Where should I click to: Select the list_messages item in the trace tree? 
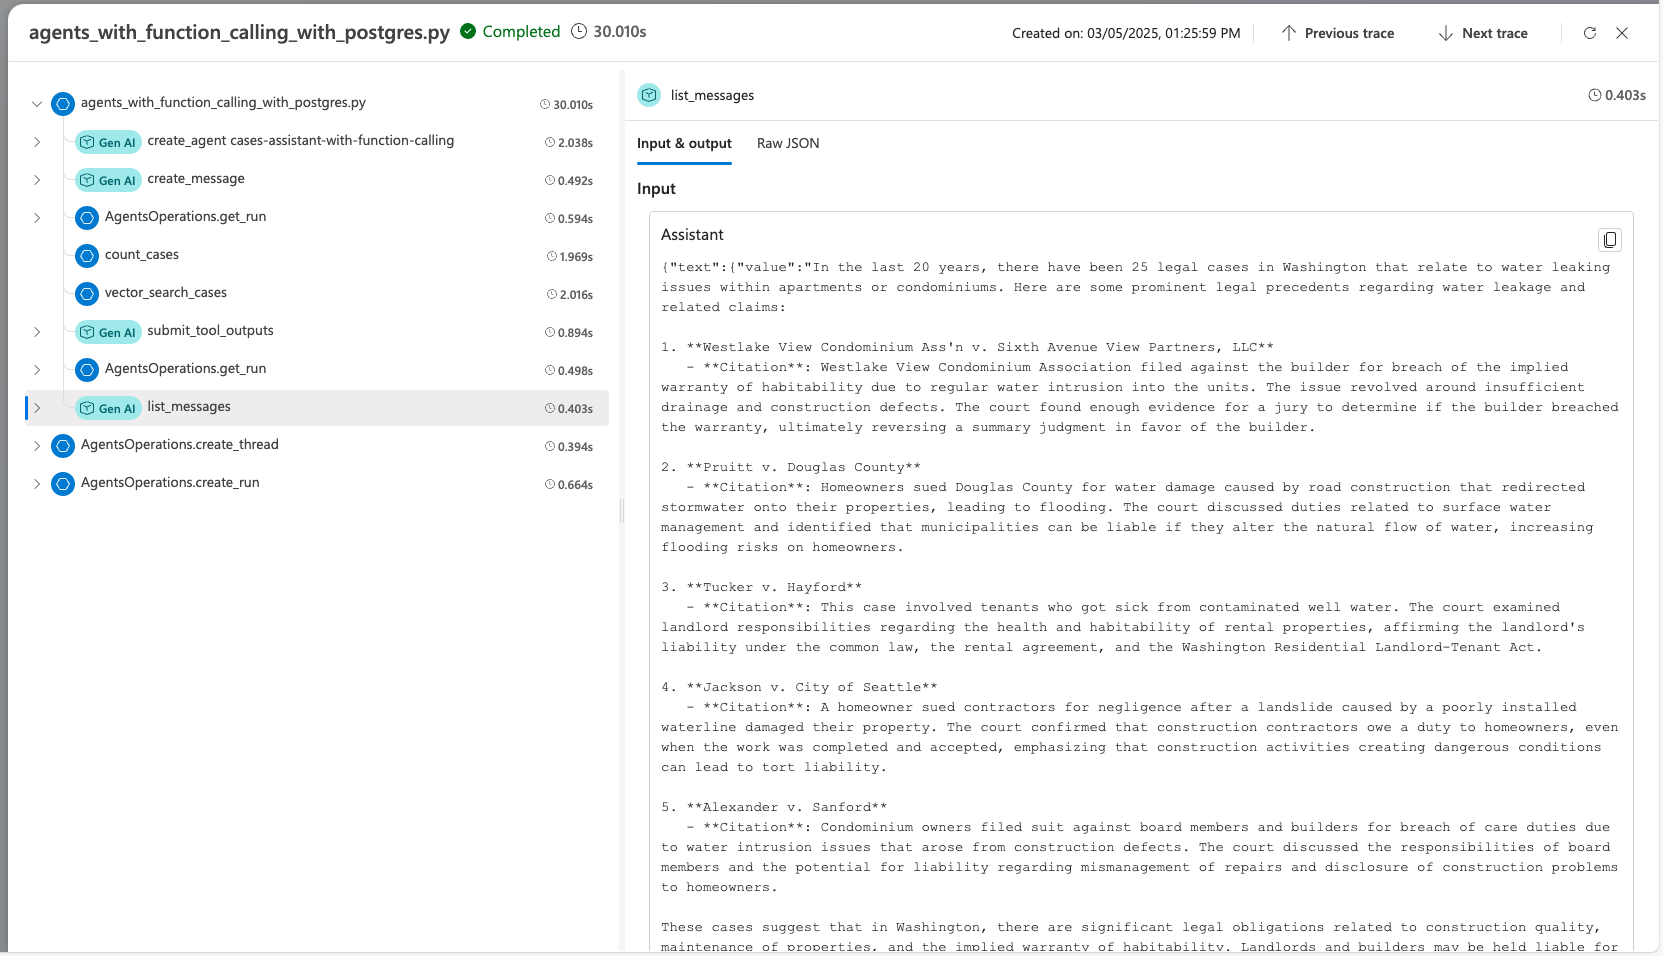click(188, 407)
